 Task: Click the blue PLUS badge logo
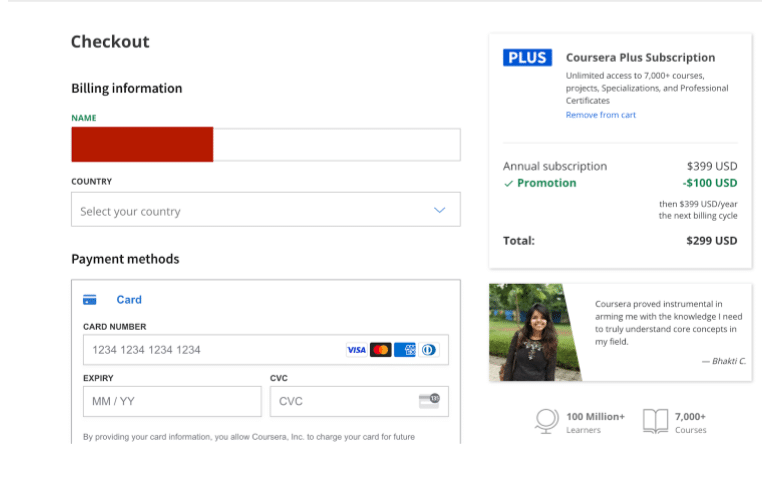coord(527,57)
